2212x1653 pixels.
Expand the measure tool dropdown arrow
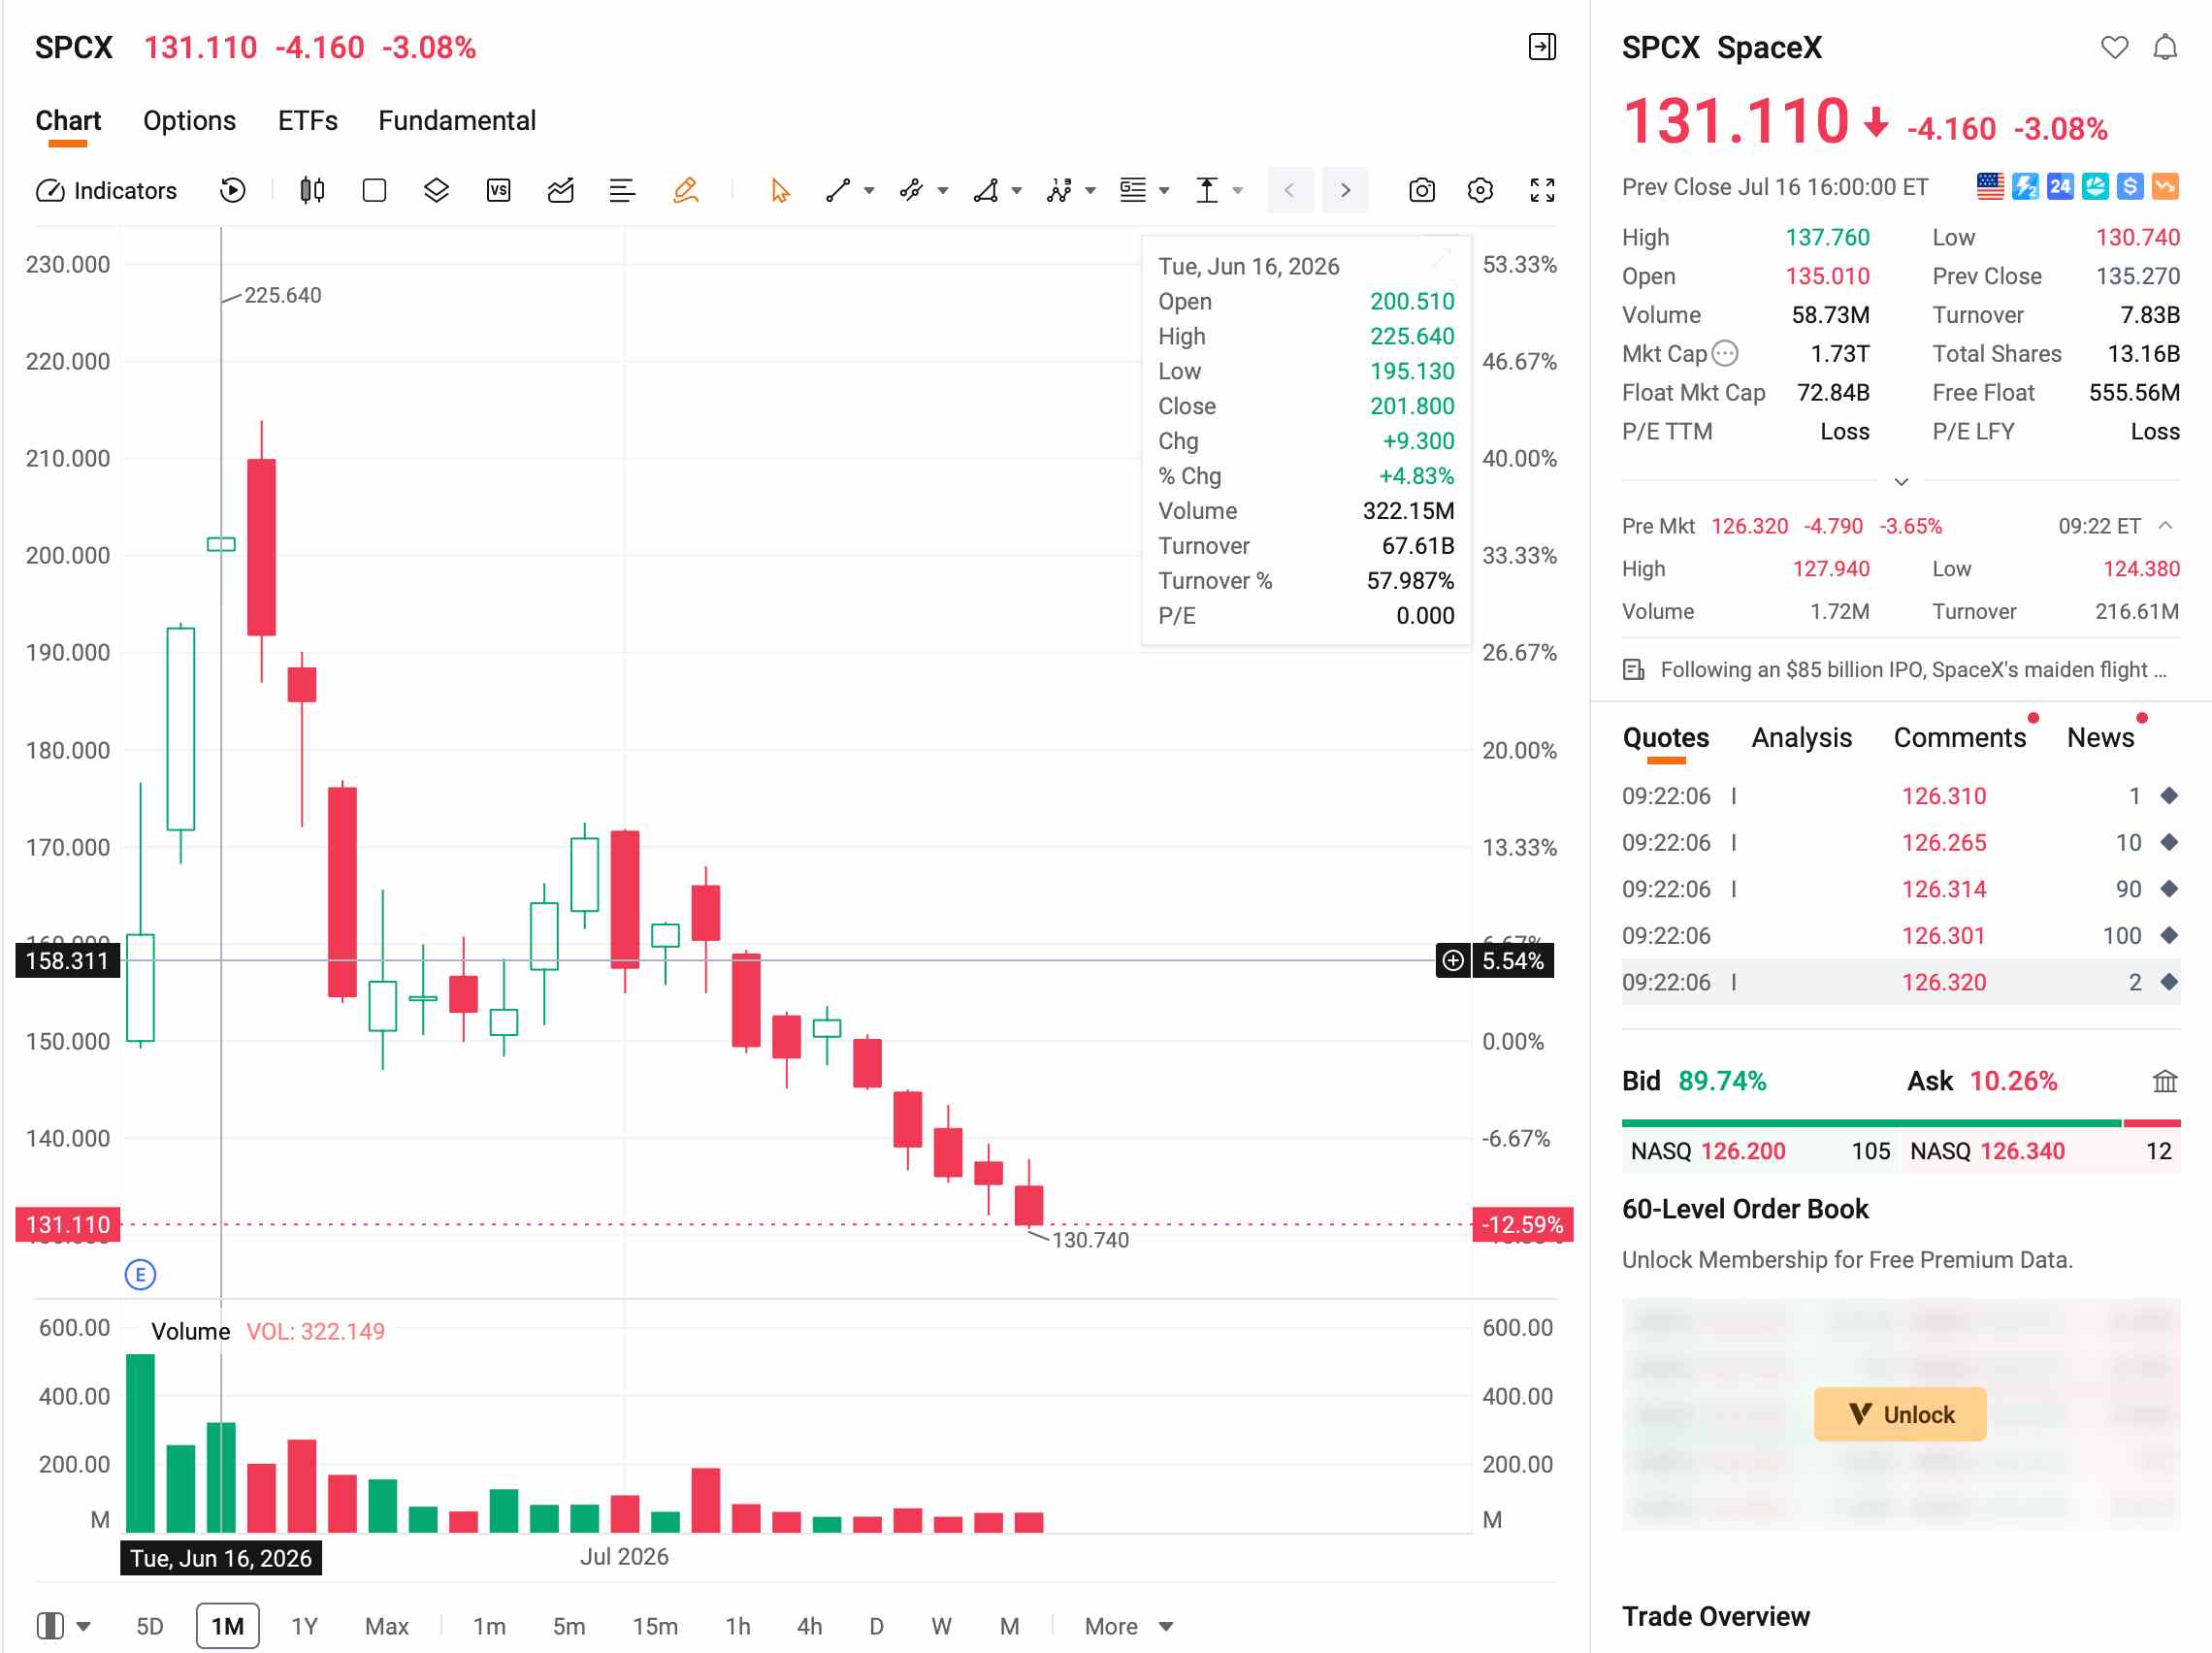[x=1238, y=191]
